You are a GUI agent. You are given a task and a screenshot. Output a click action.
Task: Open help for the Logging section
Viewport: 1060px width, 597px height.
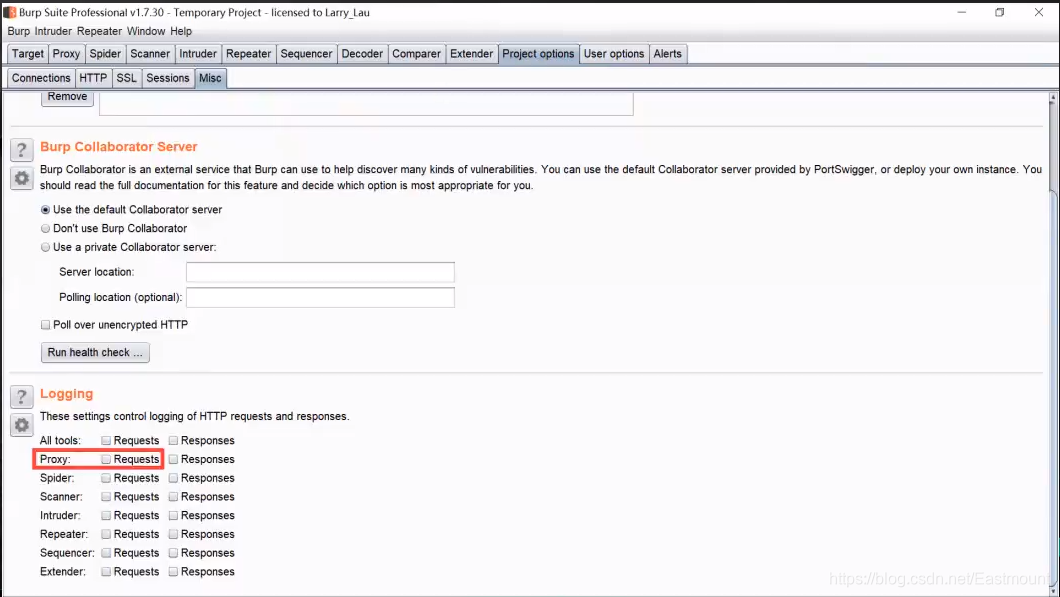pos(22,396)
